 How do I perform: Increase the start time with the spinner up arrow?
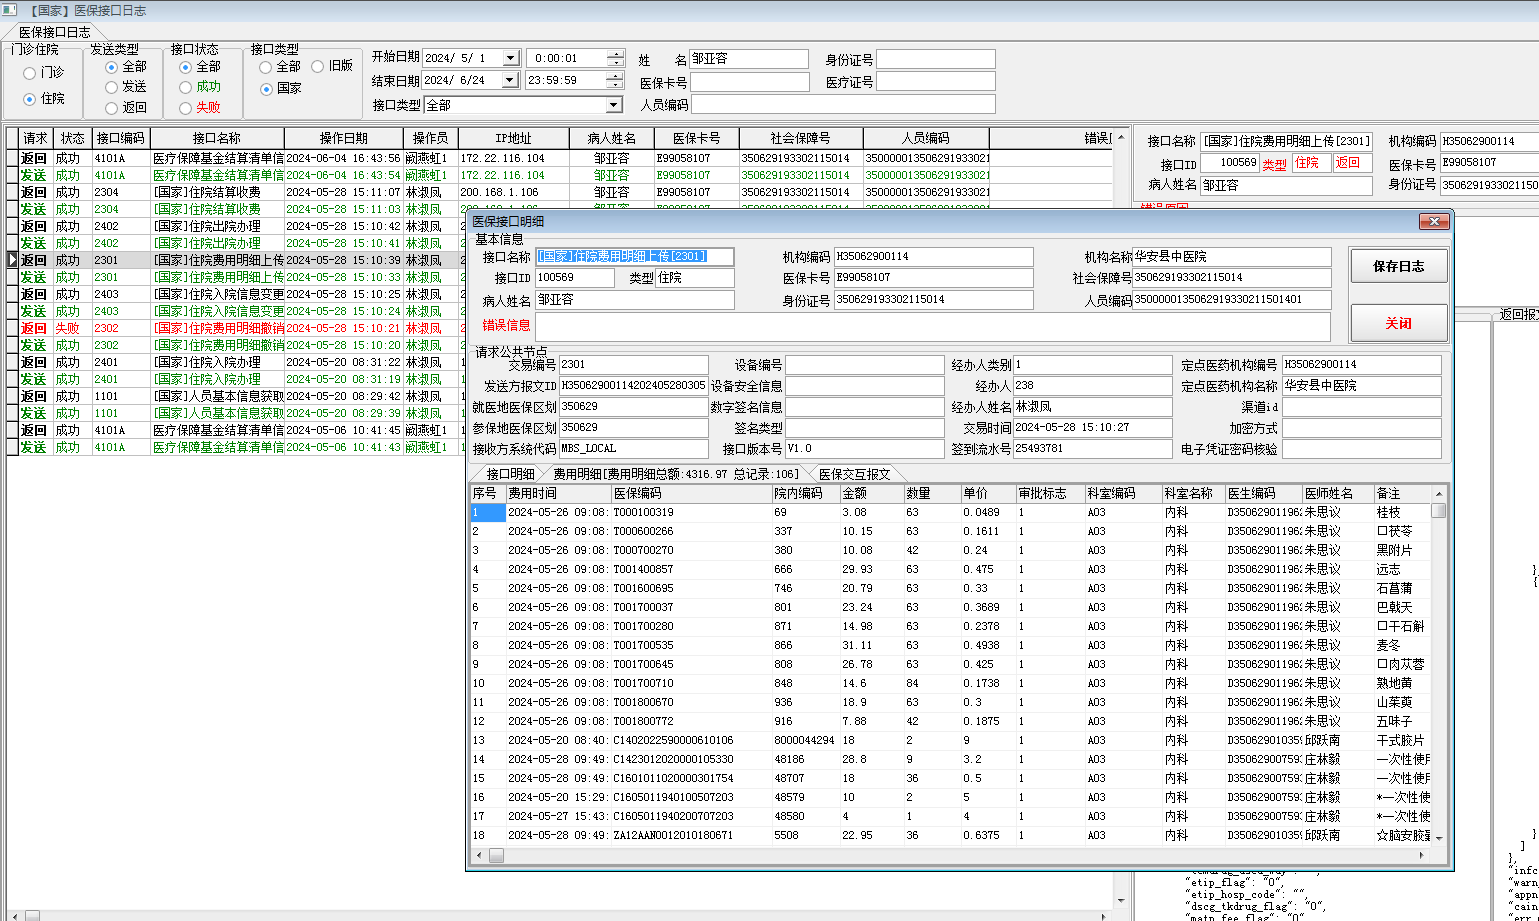(x=615, y=54)
